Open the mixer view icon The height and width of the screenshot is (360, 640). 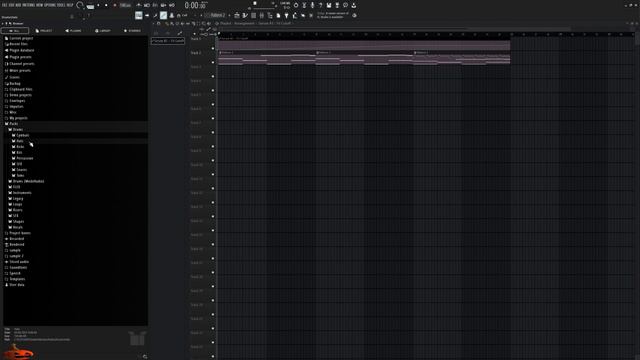[x=262, y=16]
